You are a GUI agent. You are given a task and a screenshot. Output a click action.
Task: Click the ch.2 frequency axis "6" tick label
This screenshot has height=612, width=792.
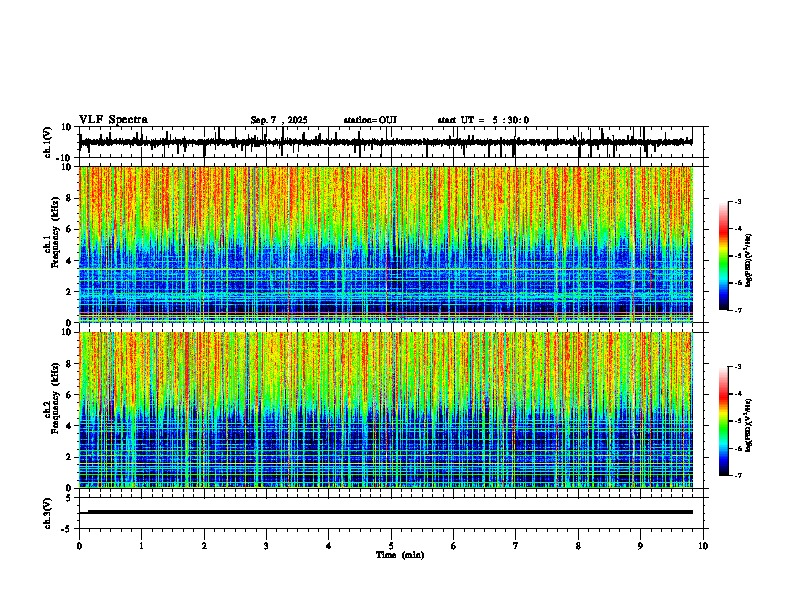(69, 394)
